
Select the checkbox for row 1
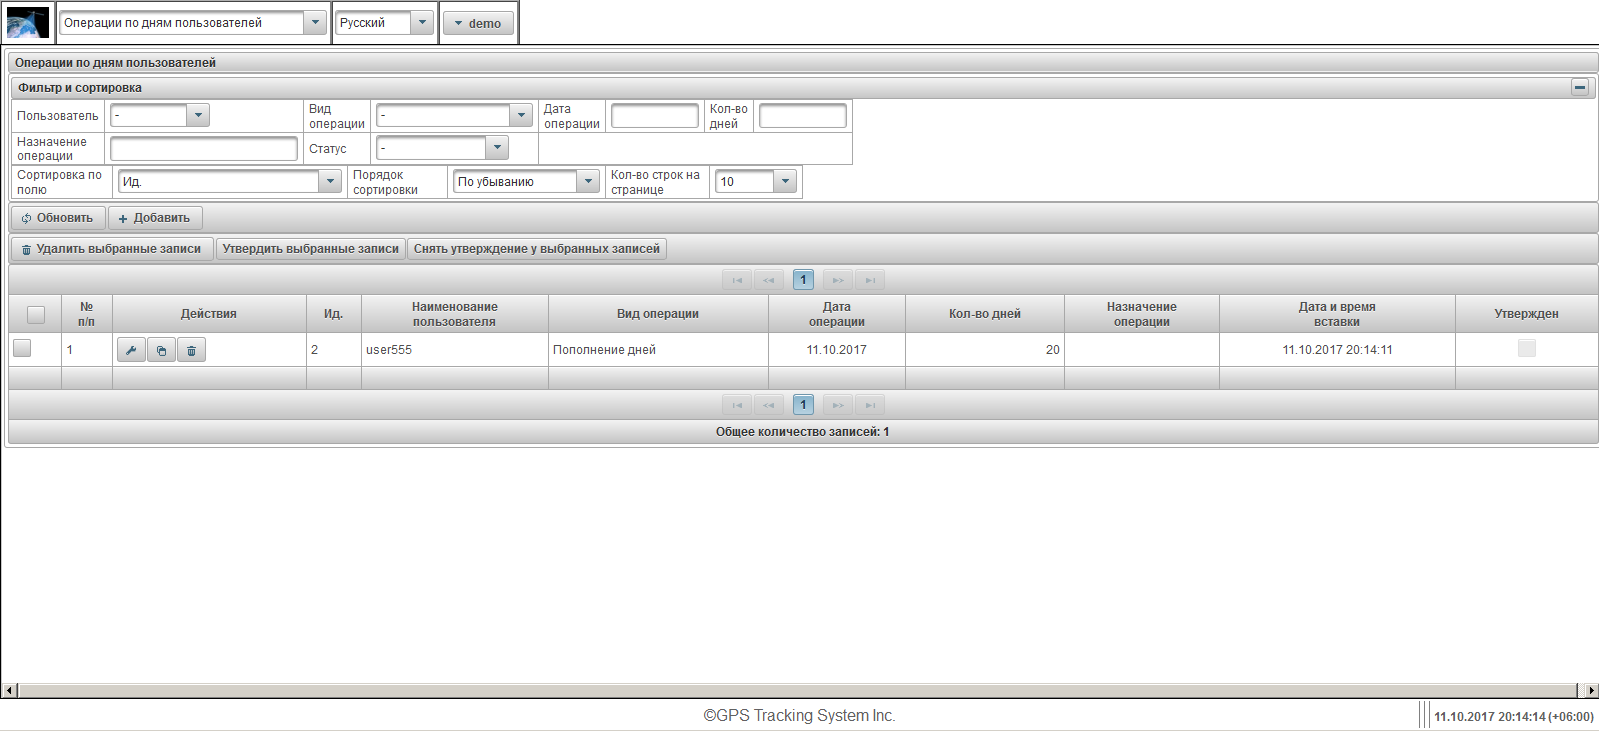[22, 348]
